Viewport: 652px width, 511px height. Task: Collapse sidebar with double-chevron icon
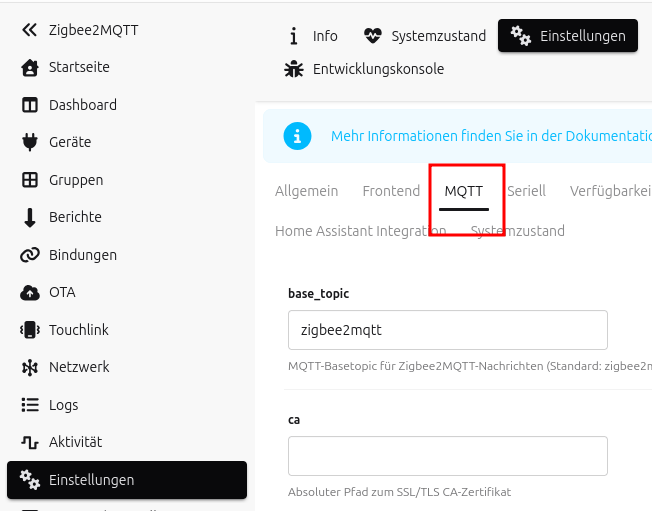point(30,30)
